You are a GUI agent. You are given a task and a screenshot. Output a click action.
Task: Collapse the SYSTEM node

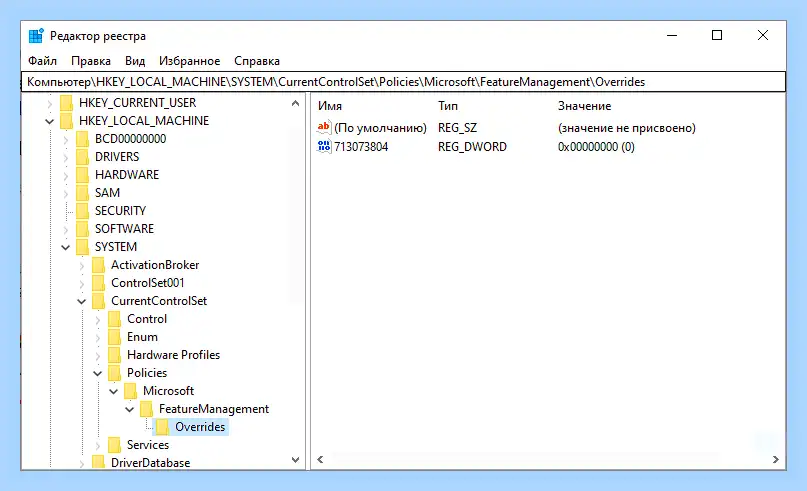click(x=65, y=248)
